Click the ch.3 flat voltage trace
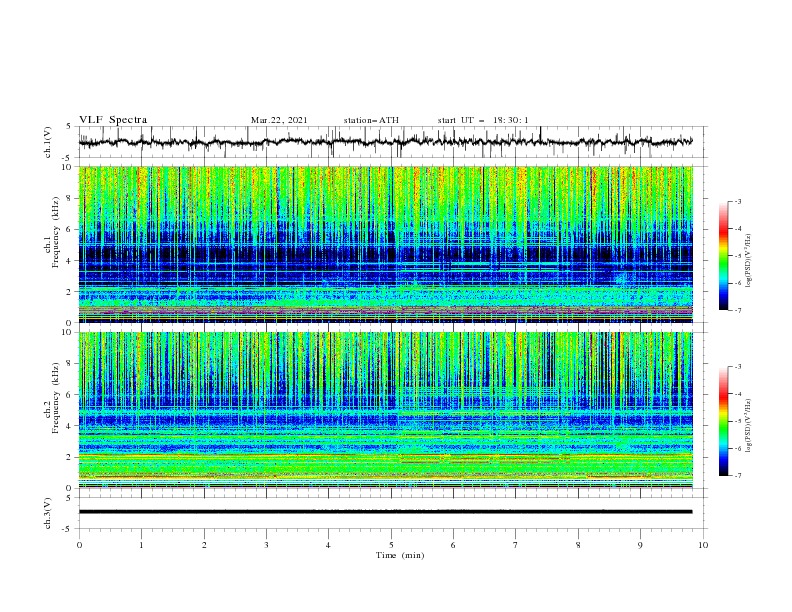 tap(385, 512)
